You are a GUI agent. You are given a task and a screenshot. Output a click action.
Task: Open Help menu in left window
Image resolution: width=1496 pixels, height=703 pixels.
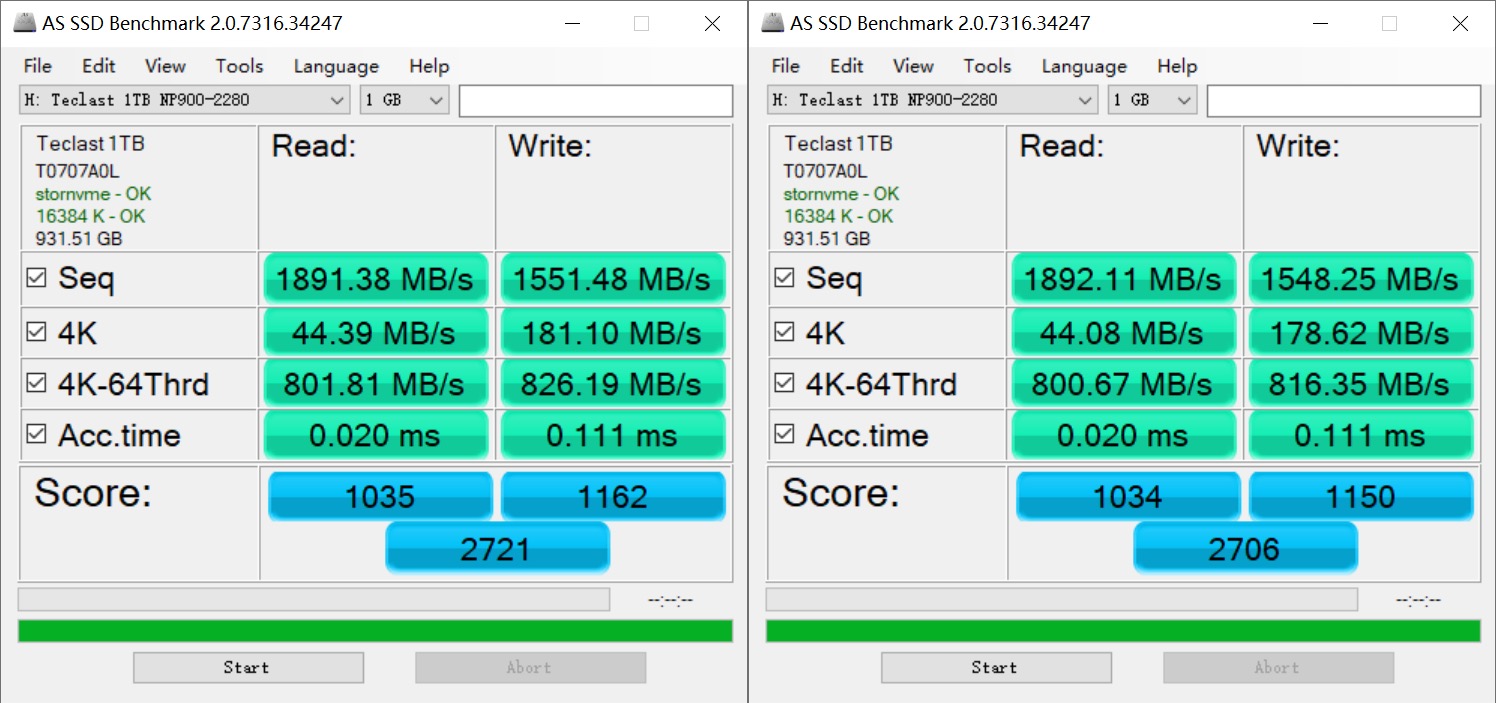click(429, 66)
